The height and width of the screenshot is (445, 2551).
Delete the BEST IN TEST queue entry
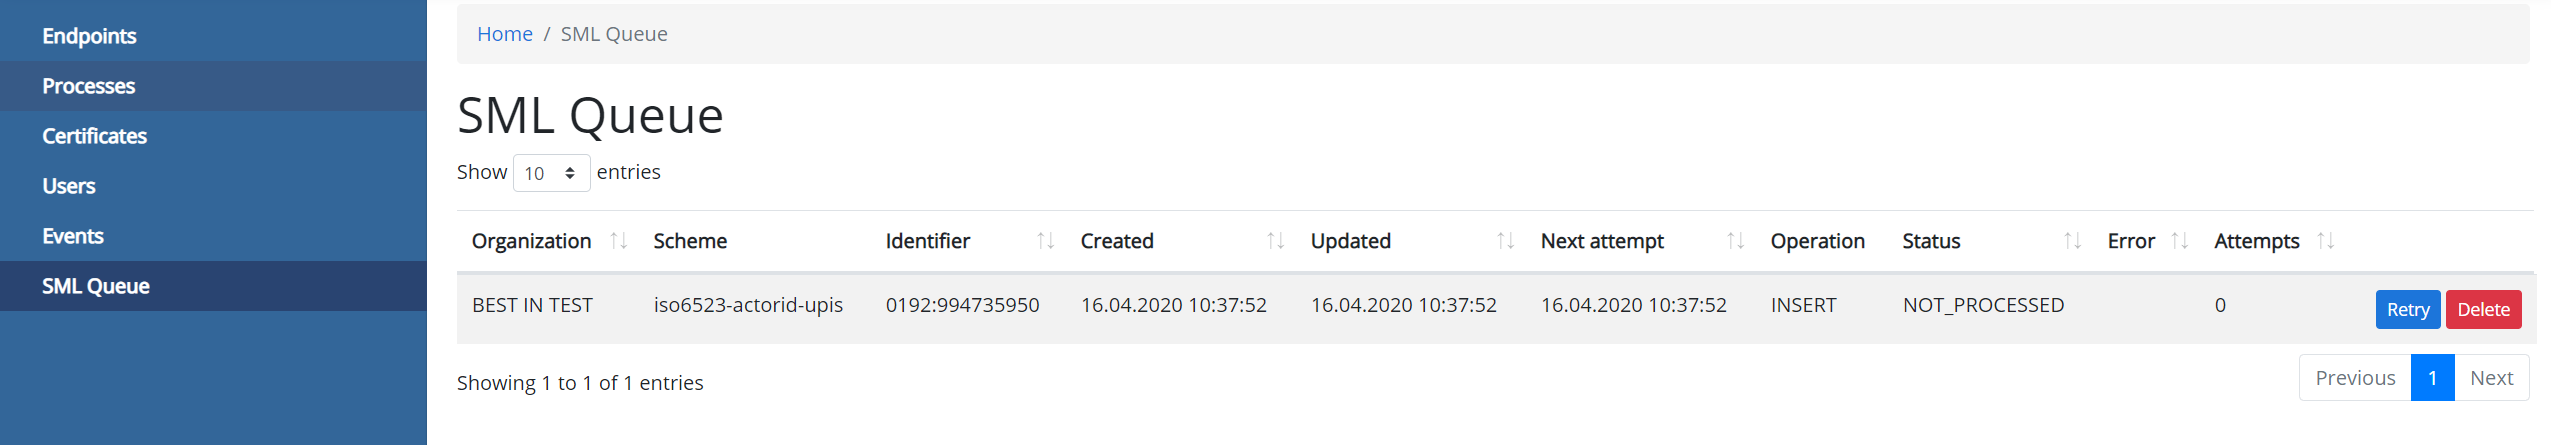[x=2483, y=310]
